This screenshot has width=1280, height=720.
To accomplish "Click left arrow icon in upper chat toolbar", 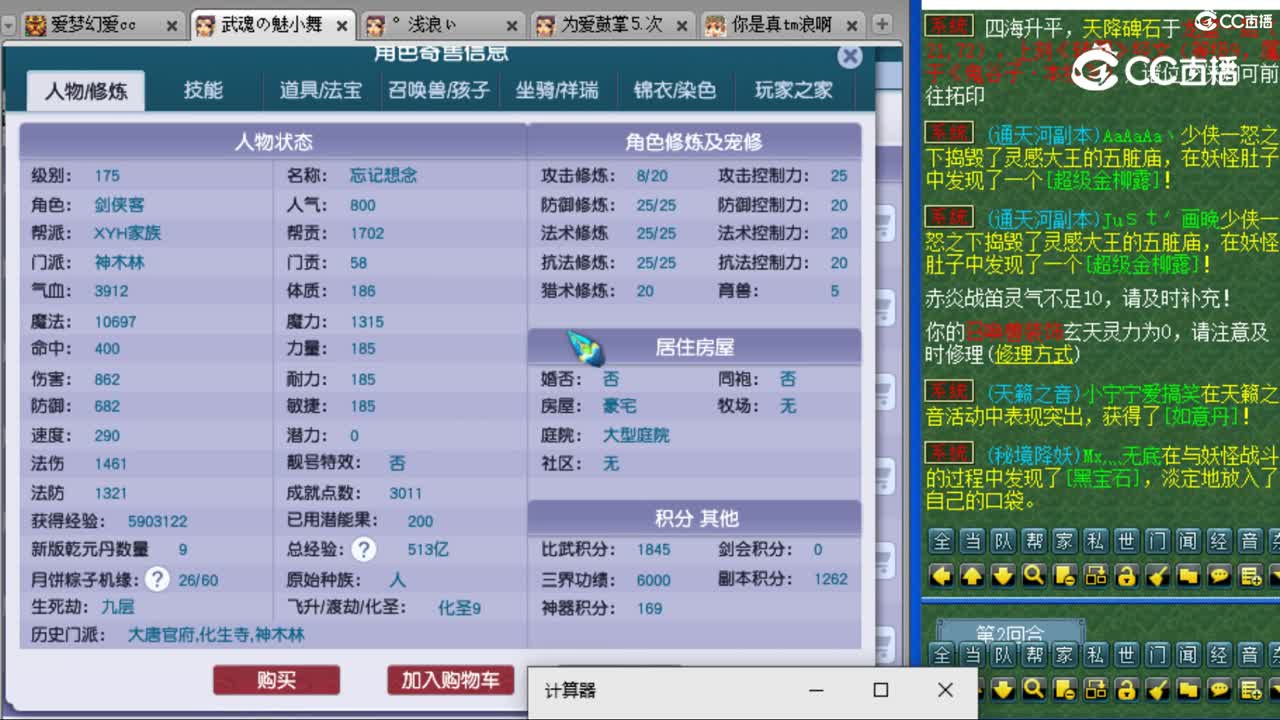I will [941, 575].
